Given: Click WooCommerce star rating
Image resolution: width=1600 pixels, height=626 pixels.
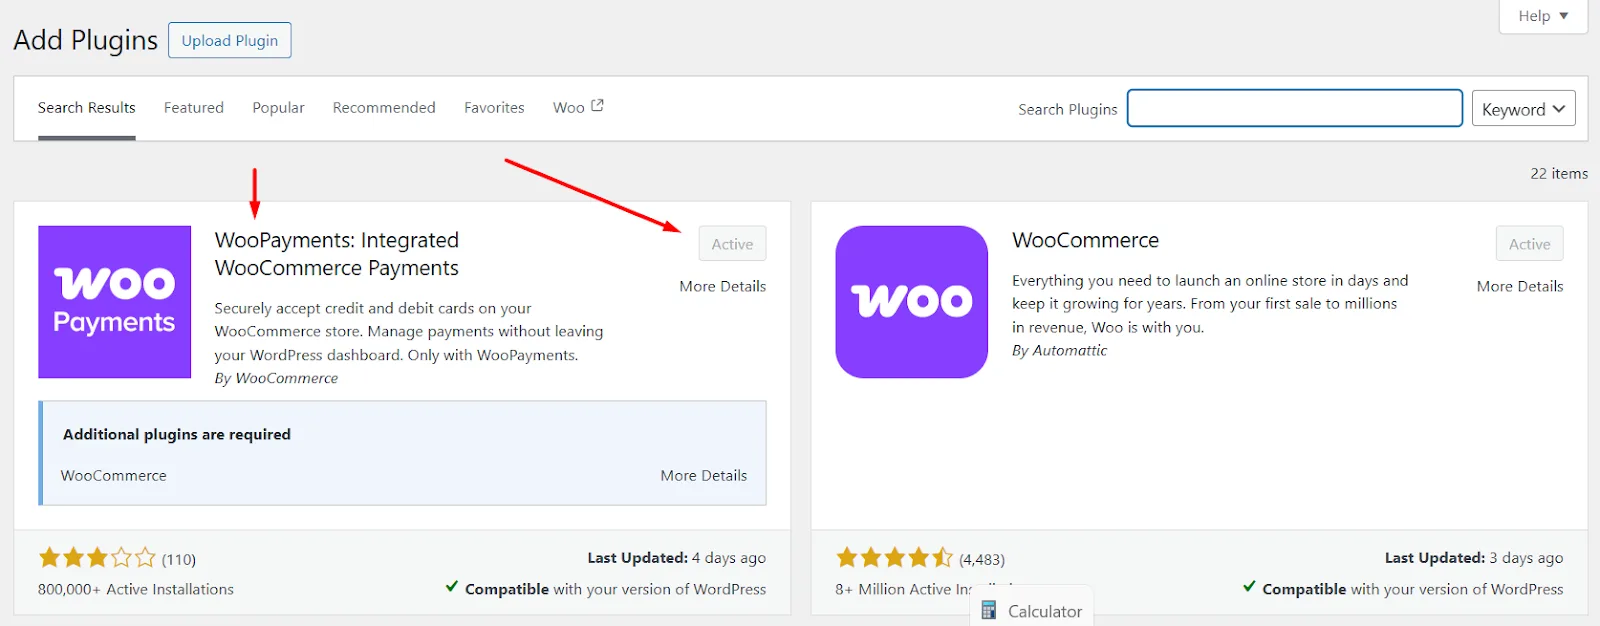Looking at the screenshot, I should 894,558.
